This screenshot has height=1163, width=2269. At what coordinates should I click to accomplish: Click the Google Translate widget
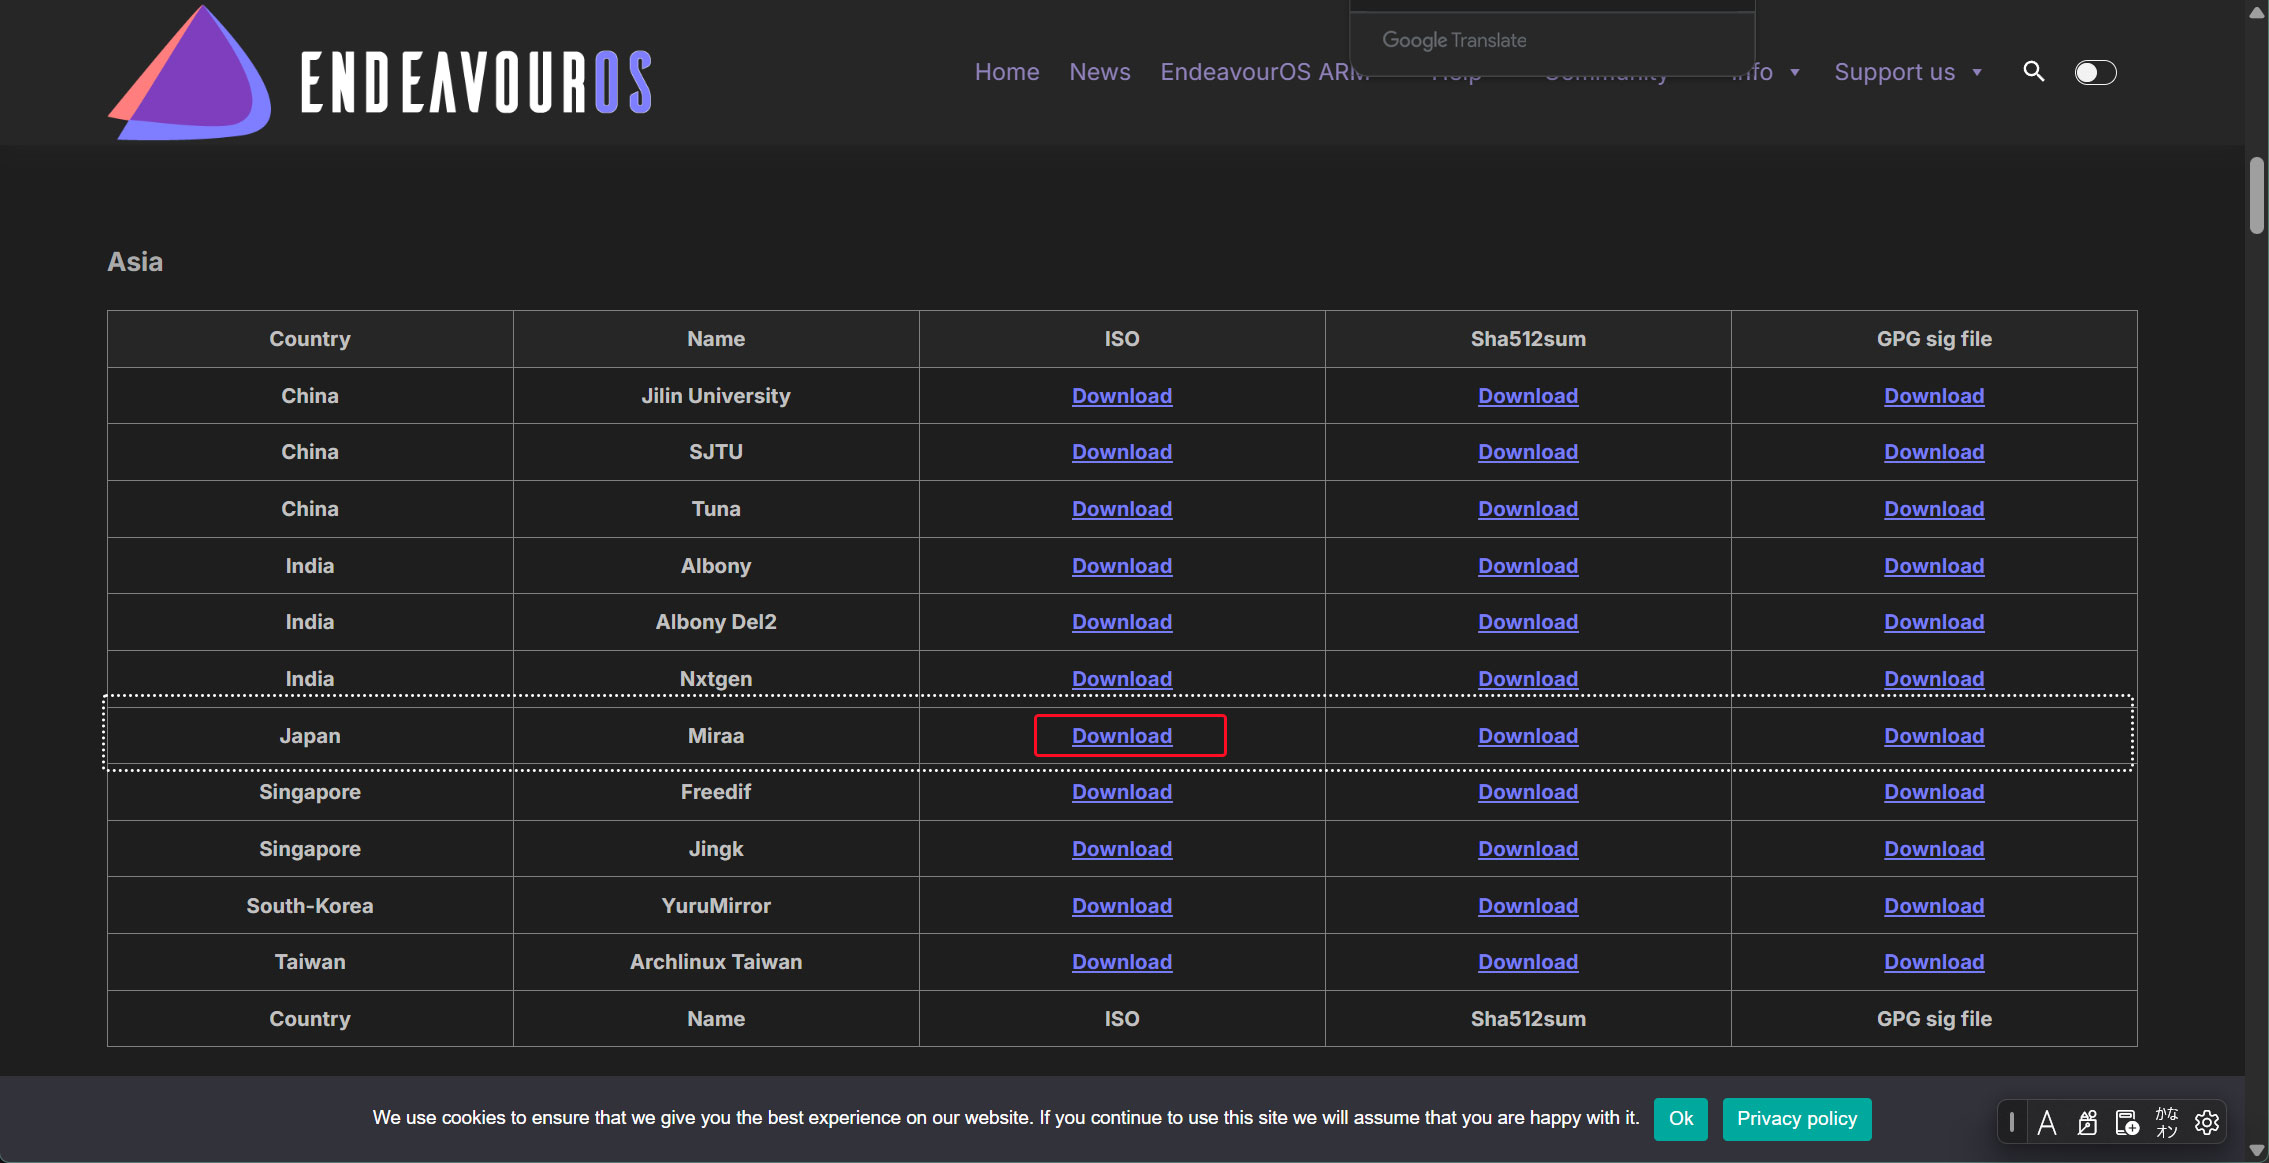click(x=1552, y=40)
